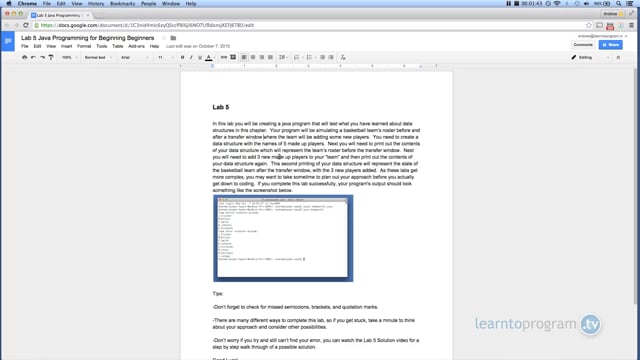Open the Editing mode dropdown
The height and width of the screenshot is (360, 640).
[590, 58]
